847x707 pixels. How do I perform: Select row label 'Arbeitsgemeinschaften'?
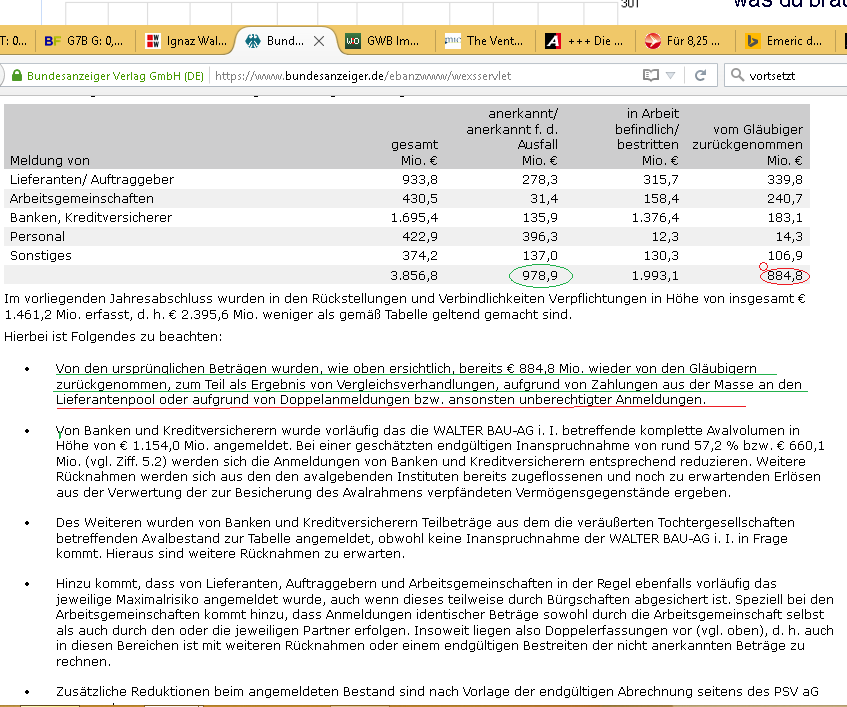82,198
